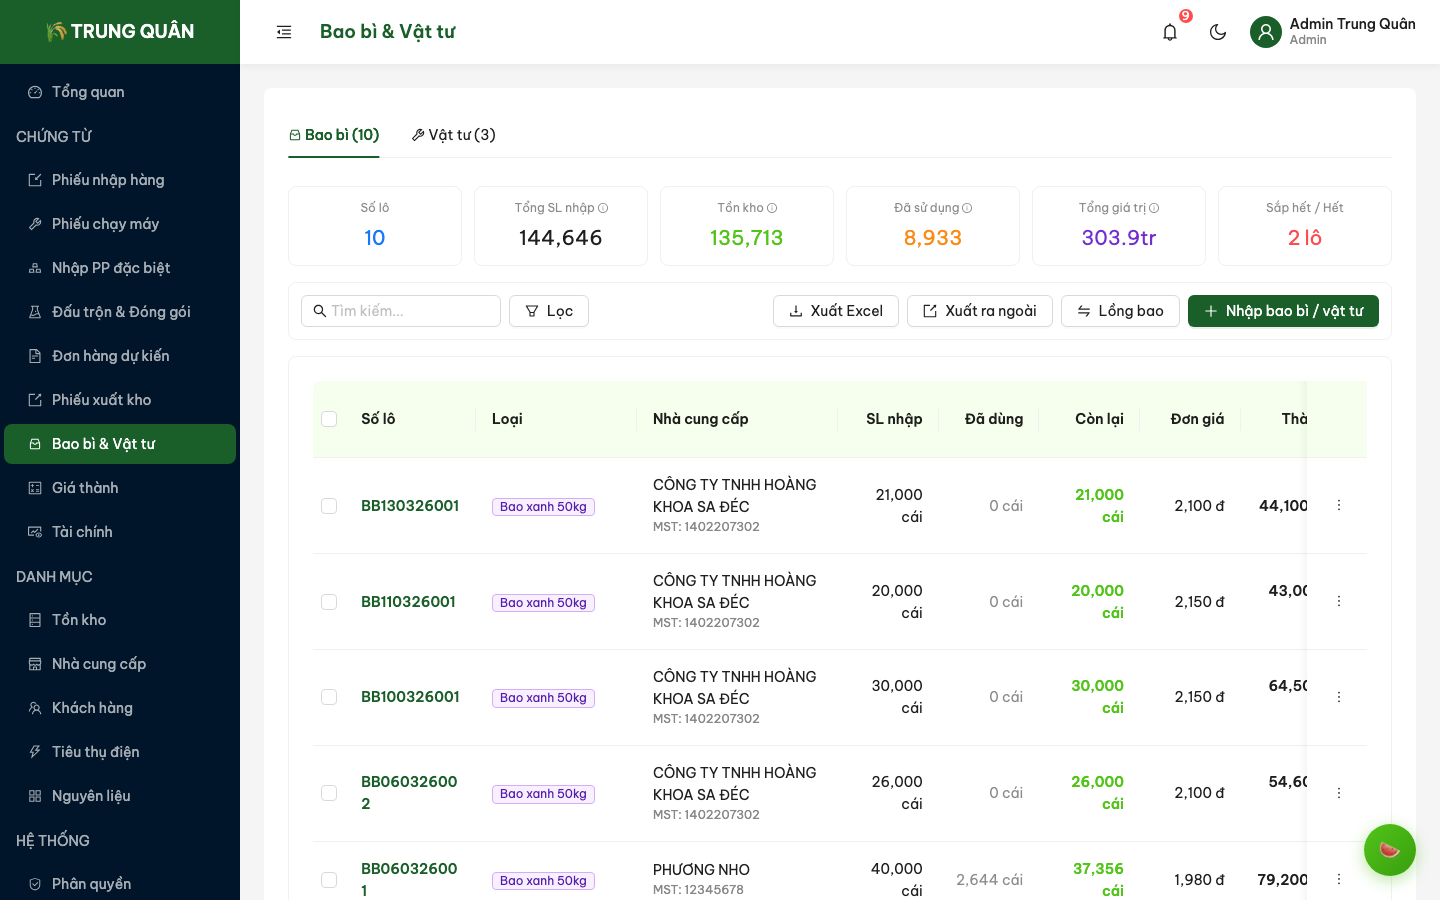Click the watermelon chat bubble icon

1389,850
